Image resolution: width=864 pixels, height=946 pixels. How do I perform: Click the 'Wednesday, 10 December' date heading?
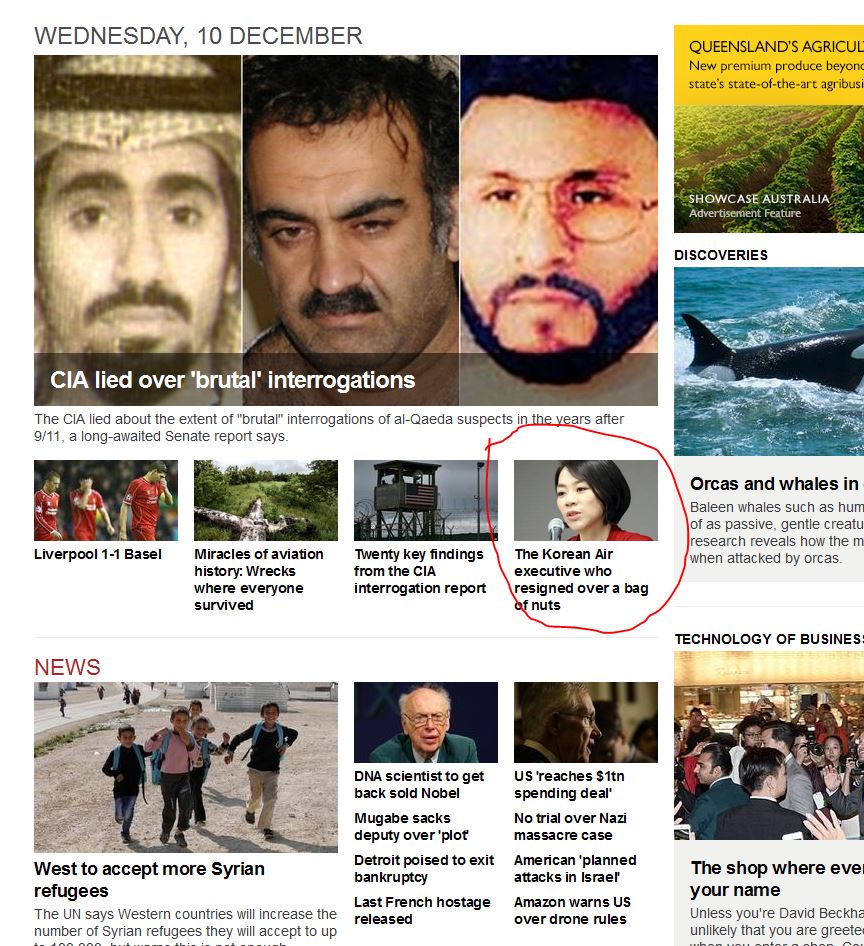199,36
